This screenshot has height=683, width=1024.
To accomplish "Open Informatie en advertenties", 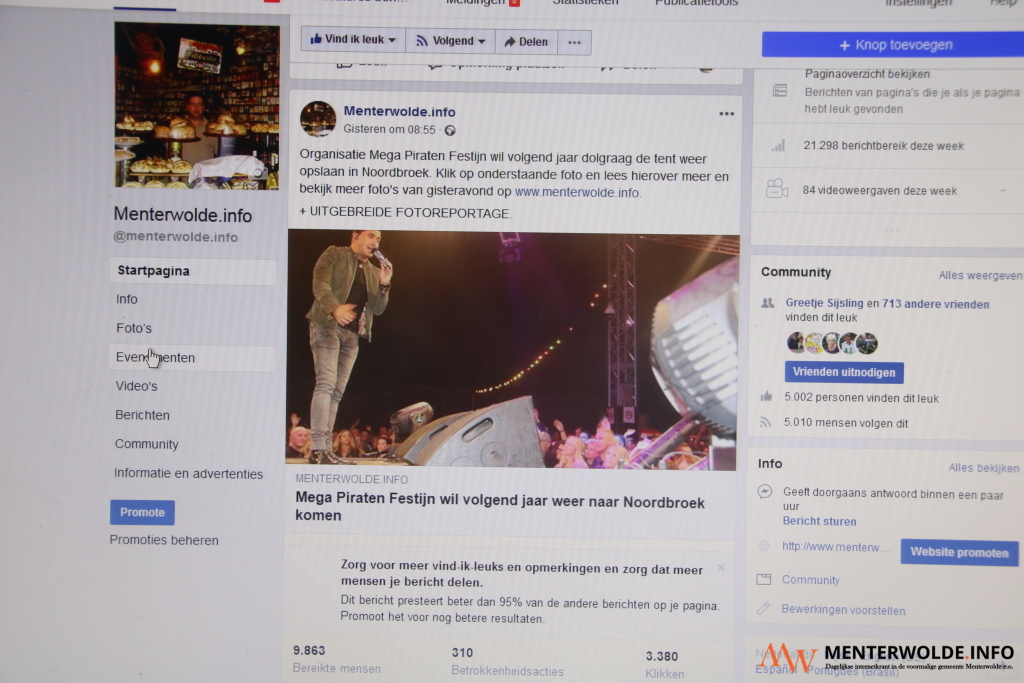I will 189,473.
